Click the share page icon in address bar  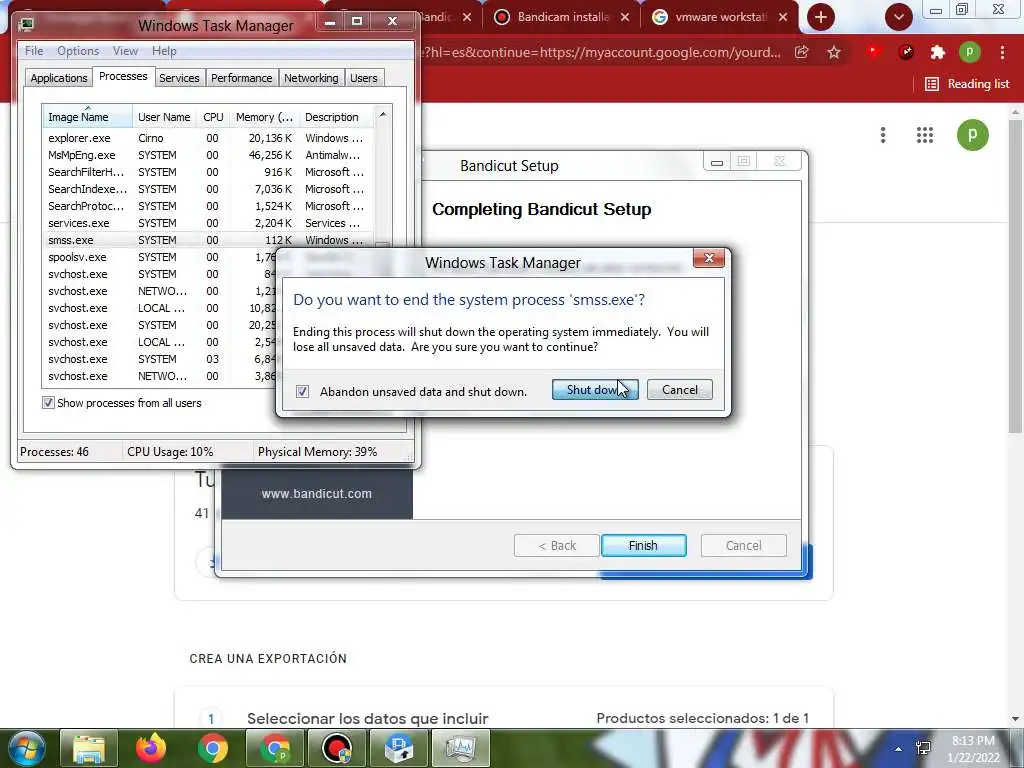[801, 52]
